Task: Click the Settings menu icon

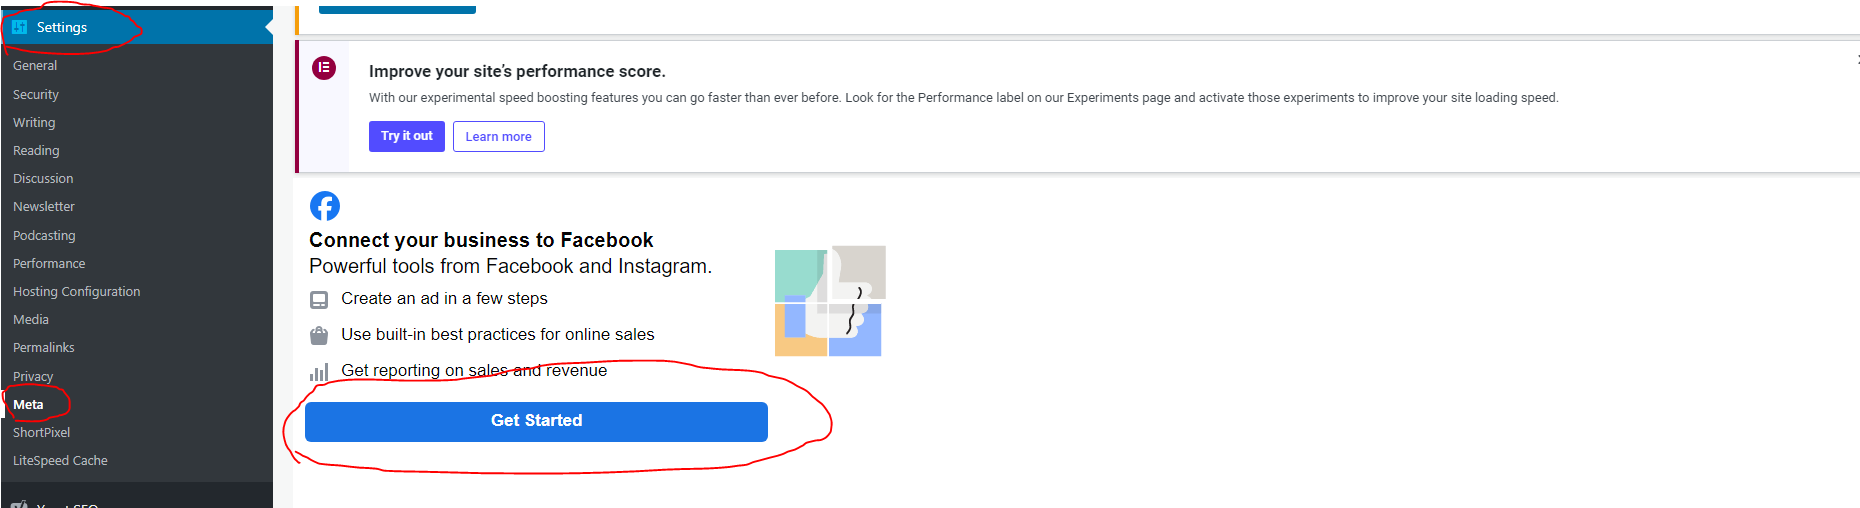Action: (x=20, y=27)
